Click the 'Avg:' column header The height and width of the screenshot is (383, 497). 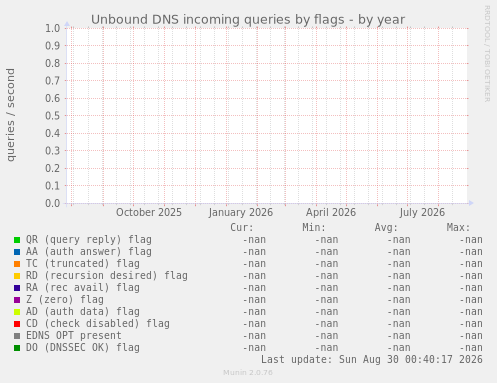pos(386,228)
